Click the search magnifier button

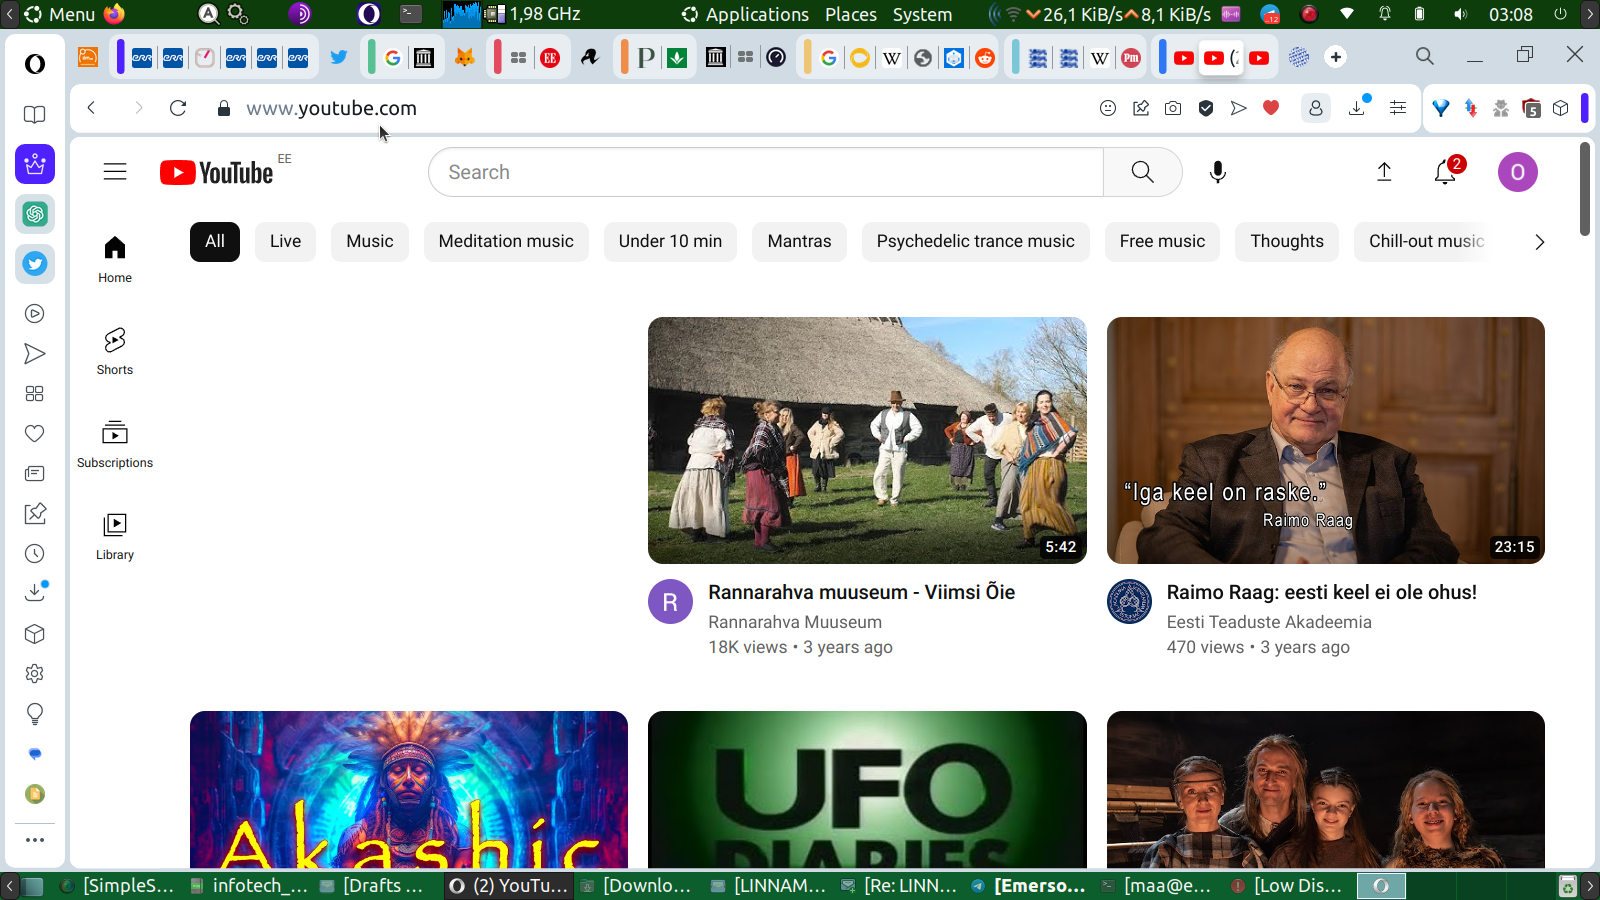[1142, 172]
